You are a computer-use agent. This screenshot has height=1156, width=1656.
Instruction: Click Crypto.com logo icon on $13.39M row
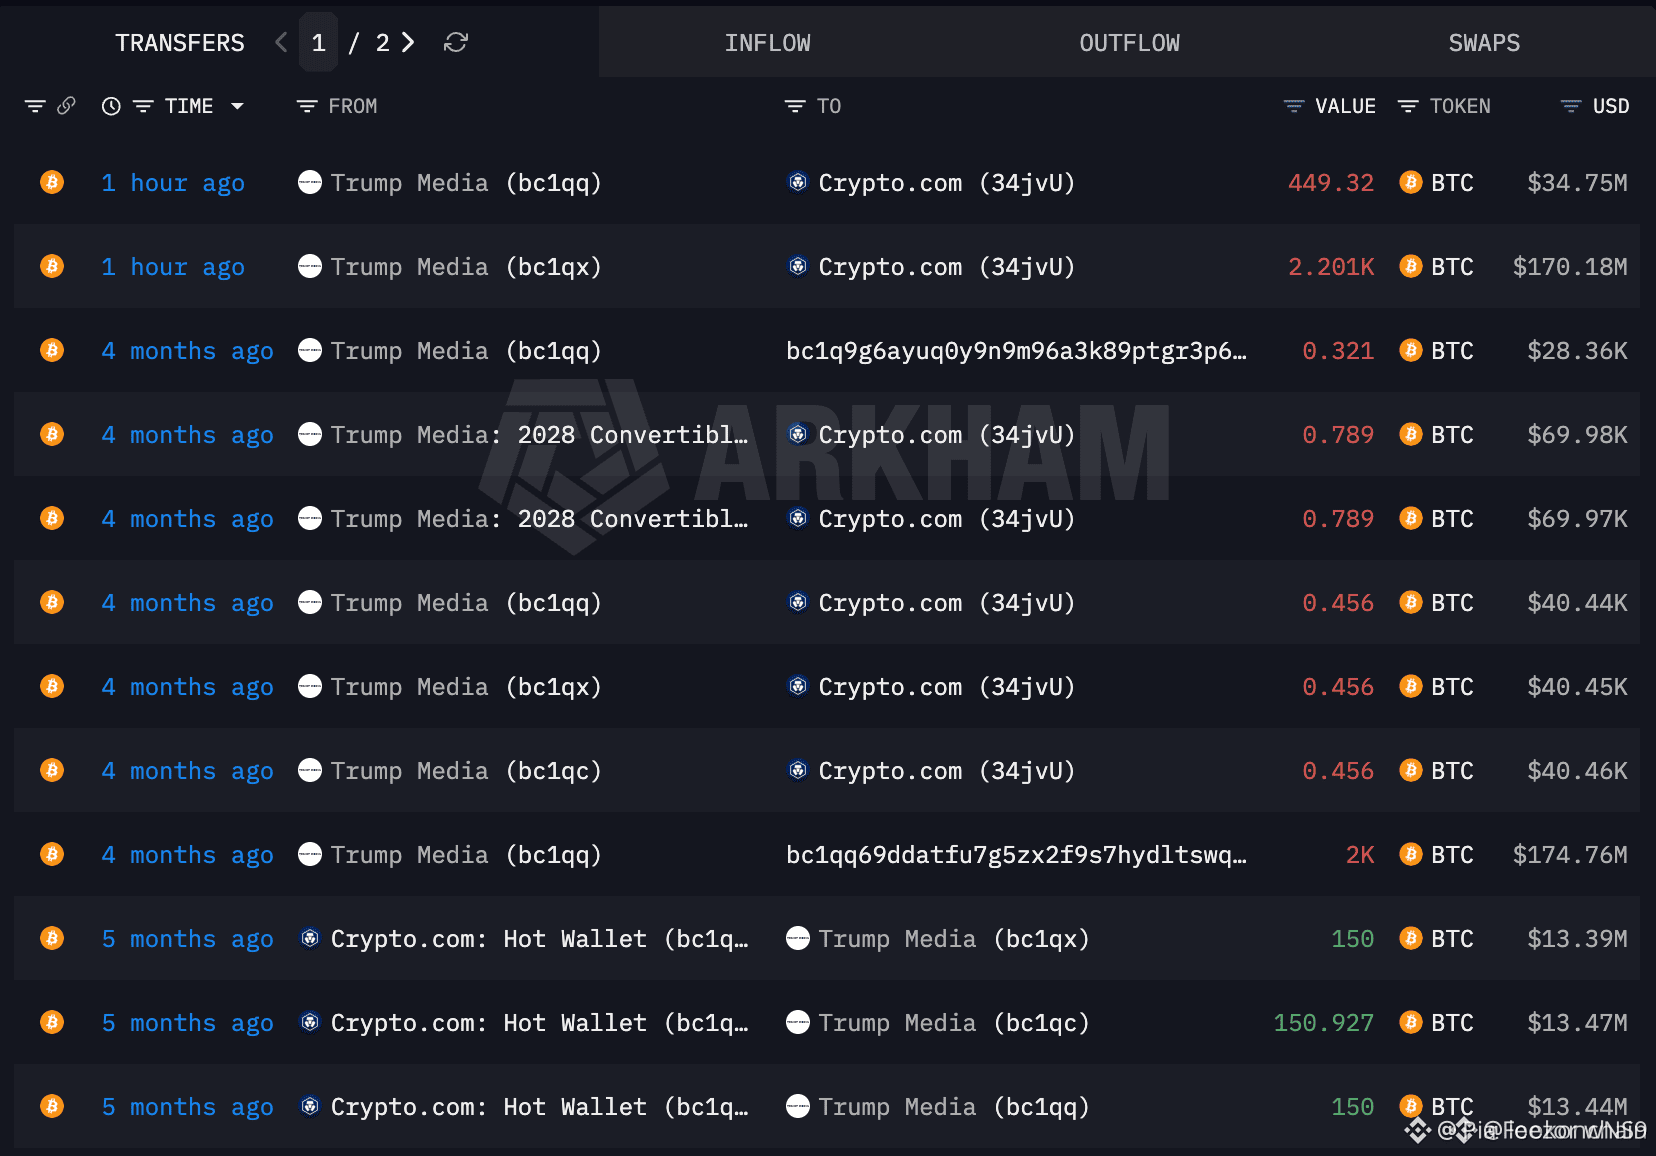(x=310, y=938)
